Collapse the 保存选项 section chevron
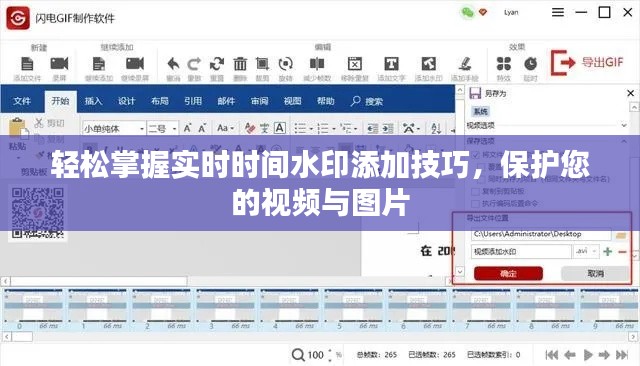Screen dimensions: 640x366 624,141
